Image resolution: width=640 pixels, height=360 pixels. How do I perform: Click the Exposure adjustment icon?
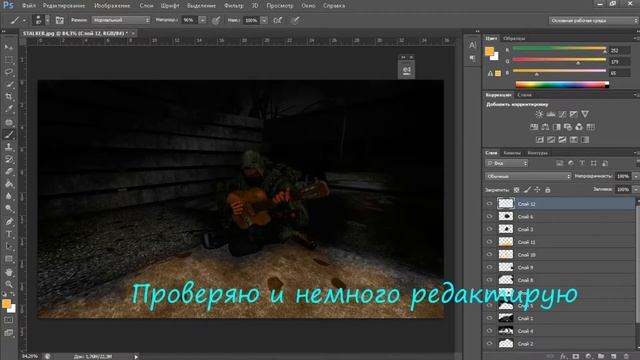coord(573,114)
